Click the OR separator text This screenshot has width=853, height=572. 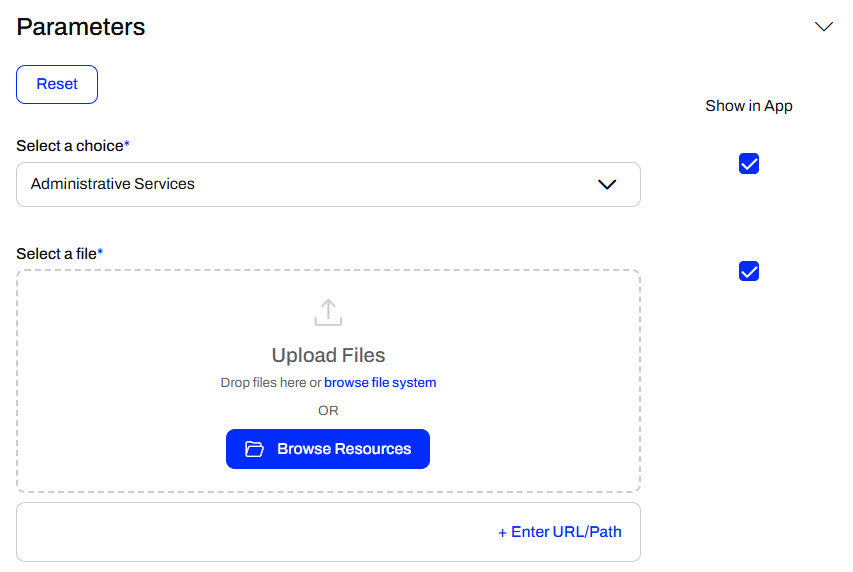328,411
